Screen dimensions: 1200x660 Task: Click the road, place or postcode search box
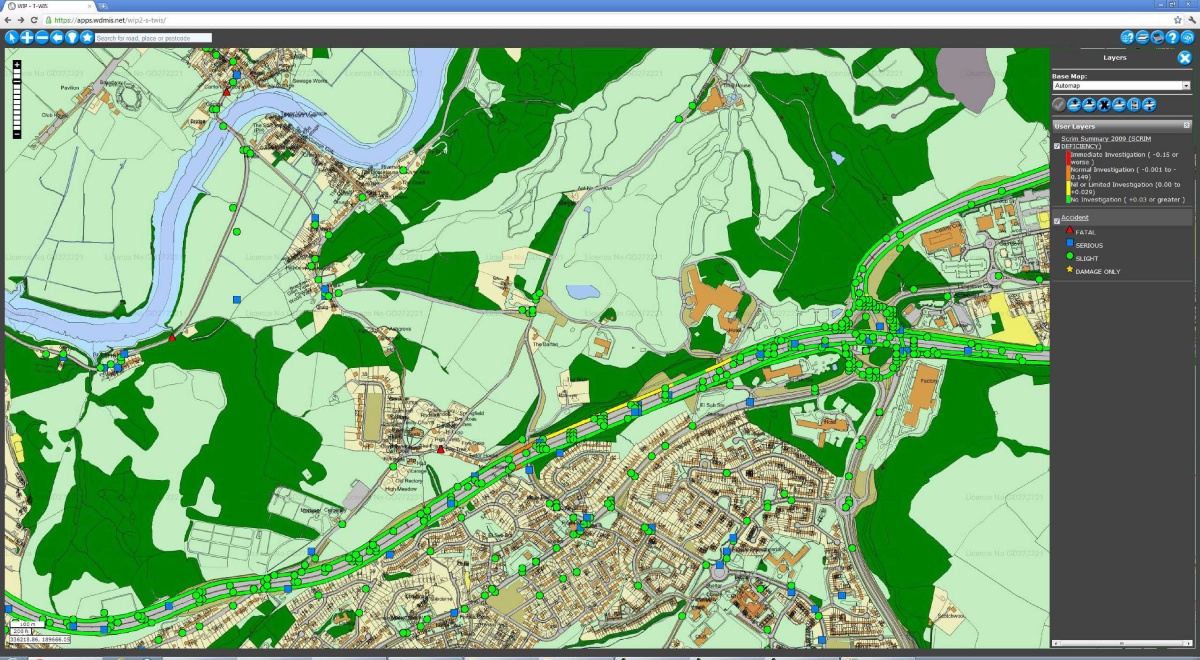point(153,38)
